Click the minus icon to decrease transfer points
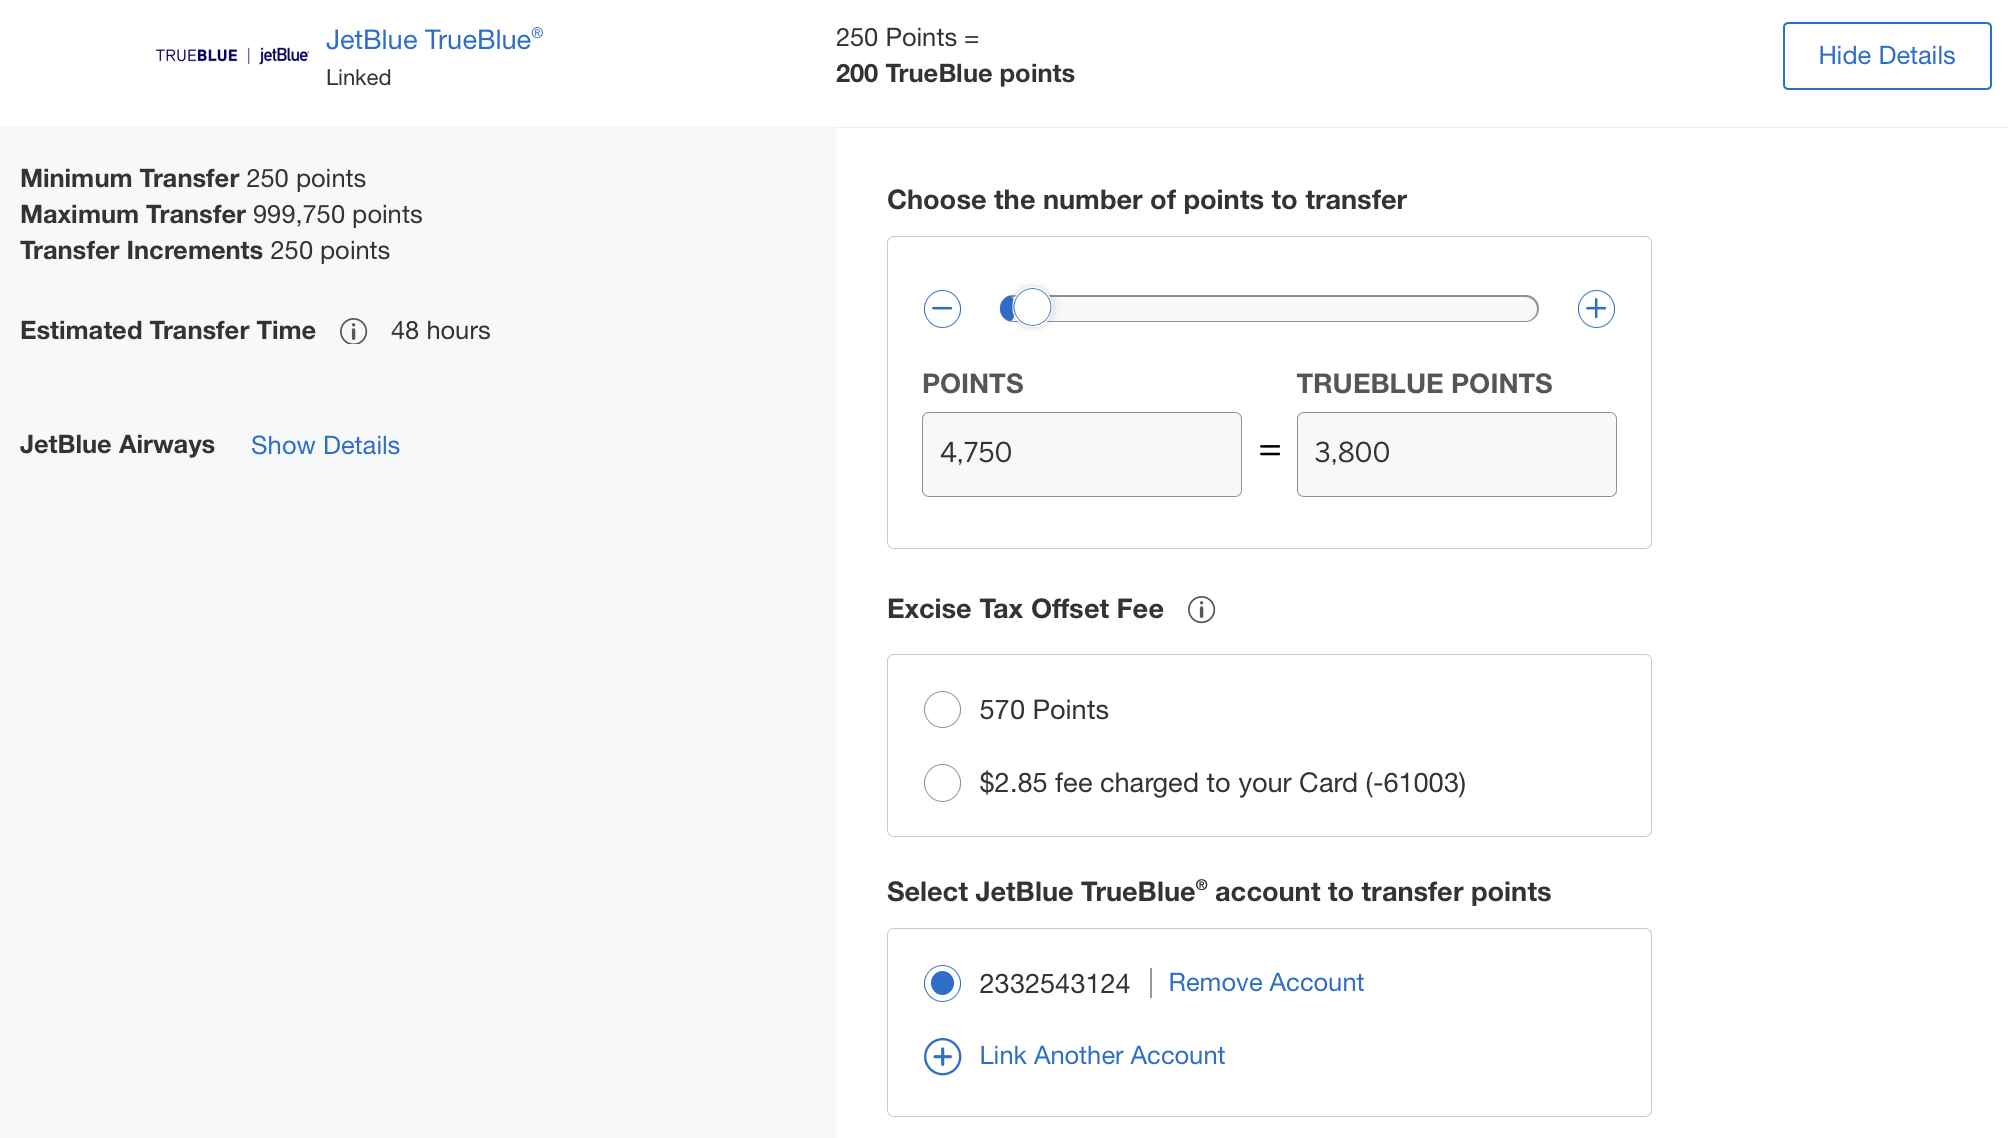This screenshot has height=1138, width=2008. click(x=941, y=309)
